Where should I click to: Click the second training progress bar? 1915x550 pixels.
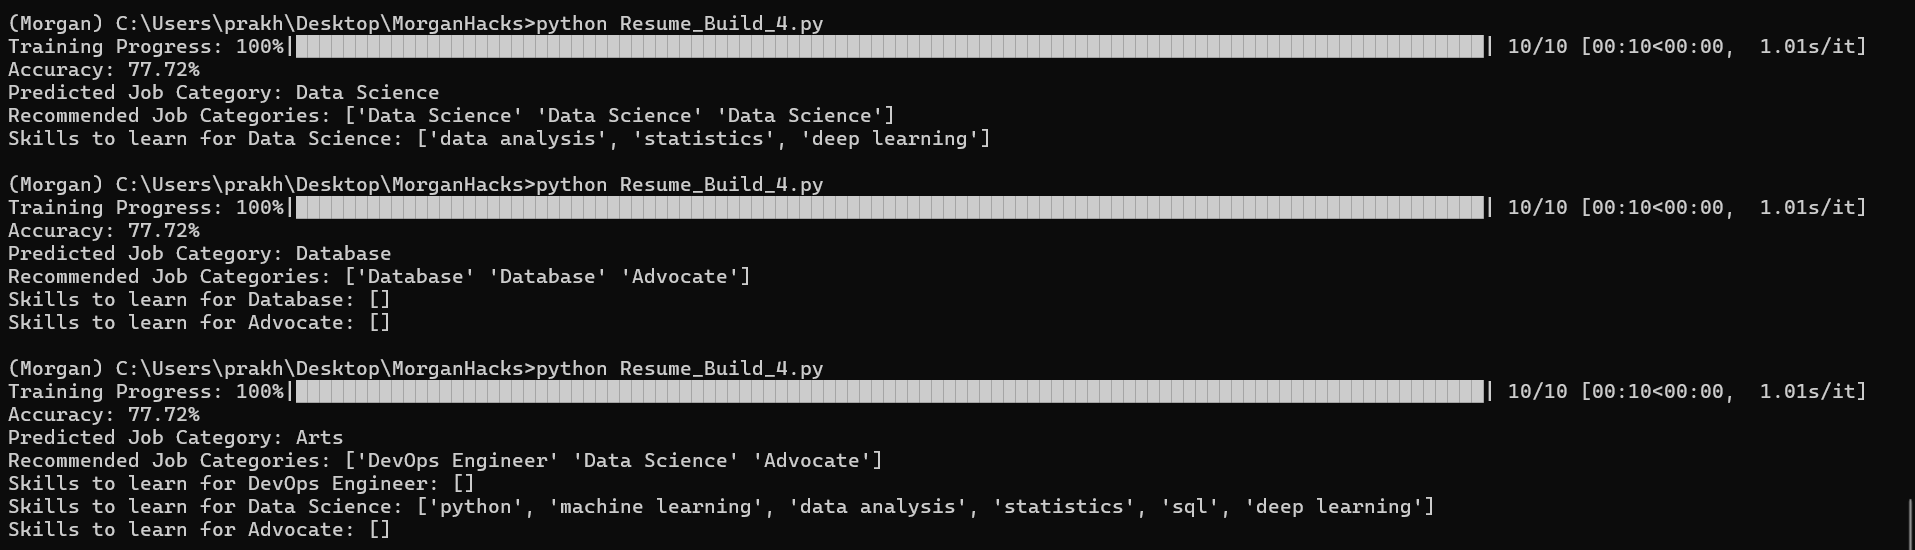(x=890, y=207)
